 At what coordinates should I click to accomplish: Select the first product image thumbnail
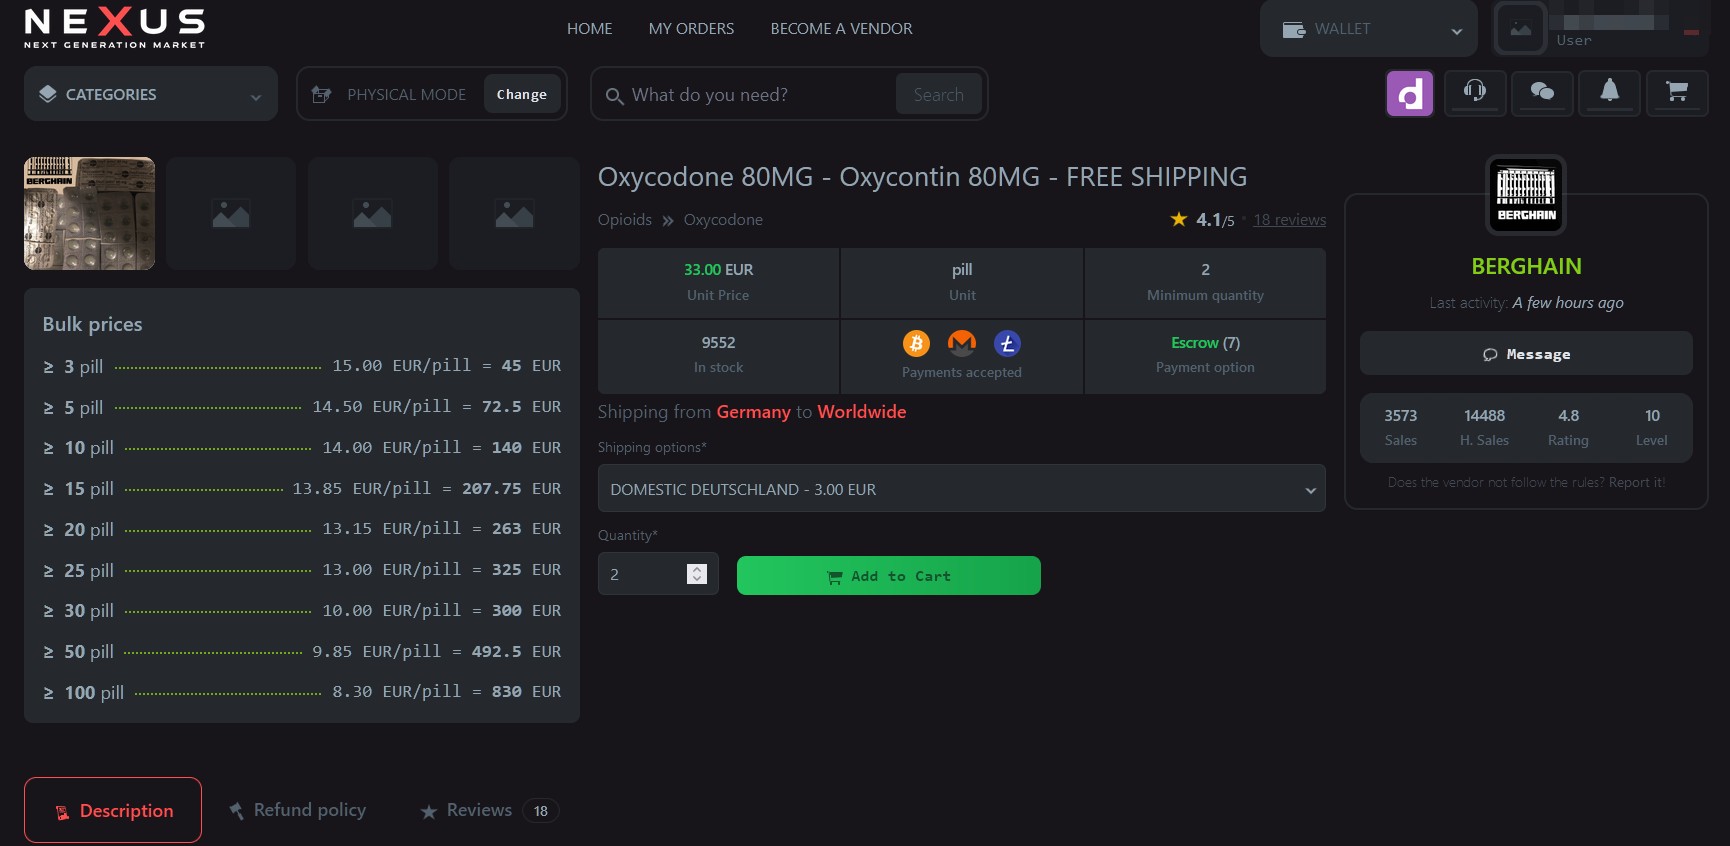[89, 214]
